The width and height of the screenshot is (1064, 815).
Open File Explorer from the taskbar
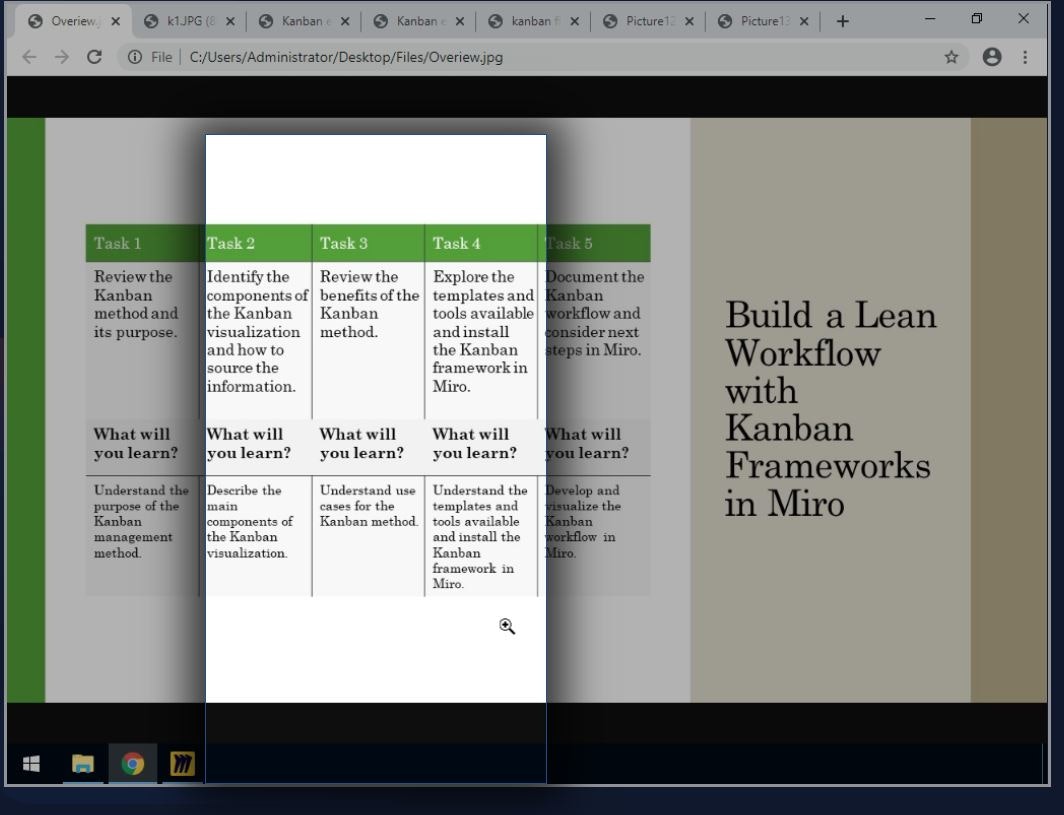[x=83, y=764]
